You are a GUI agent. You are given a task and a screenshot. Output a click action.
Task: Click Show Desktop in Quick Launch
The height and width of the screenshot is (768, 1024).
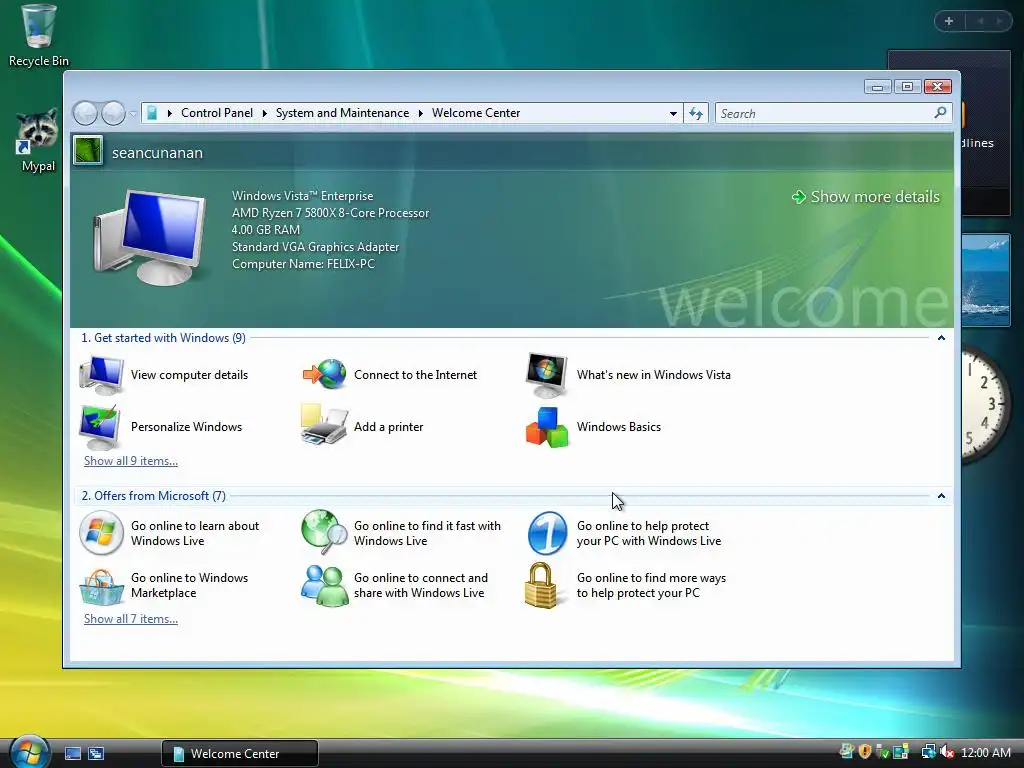click(x=73, y=754)
